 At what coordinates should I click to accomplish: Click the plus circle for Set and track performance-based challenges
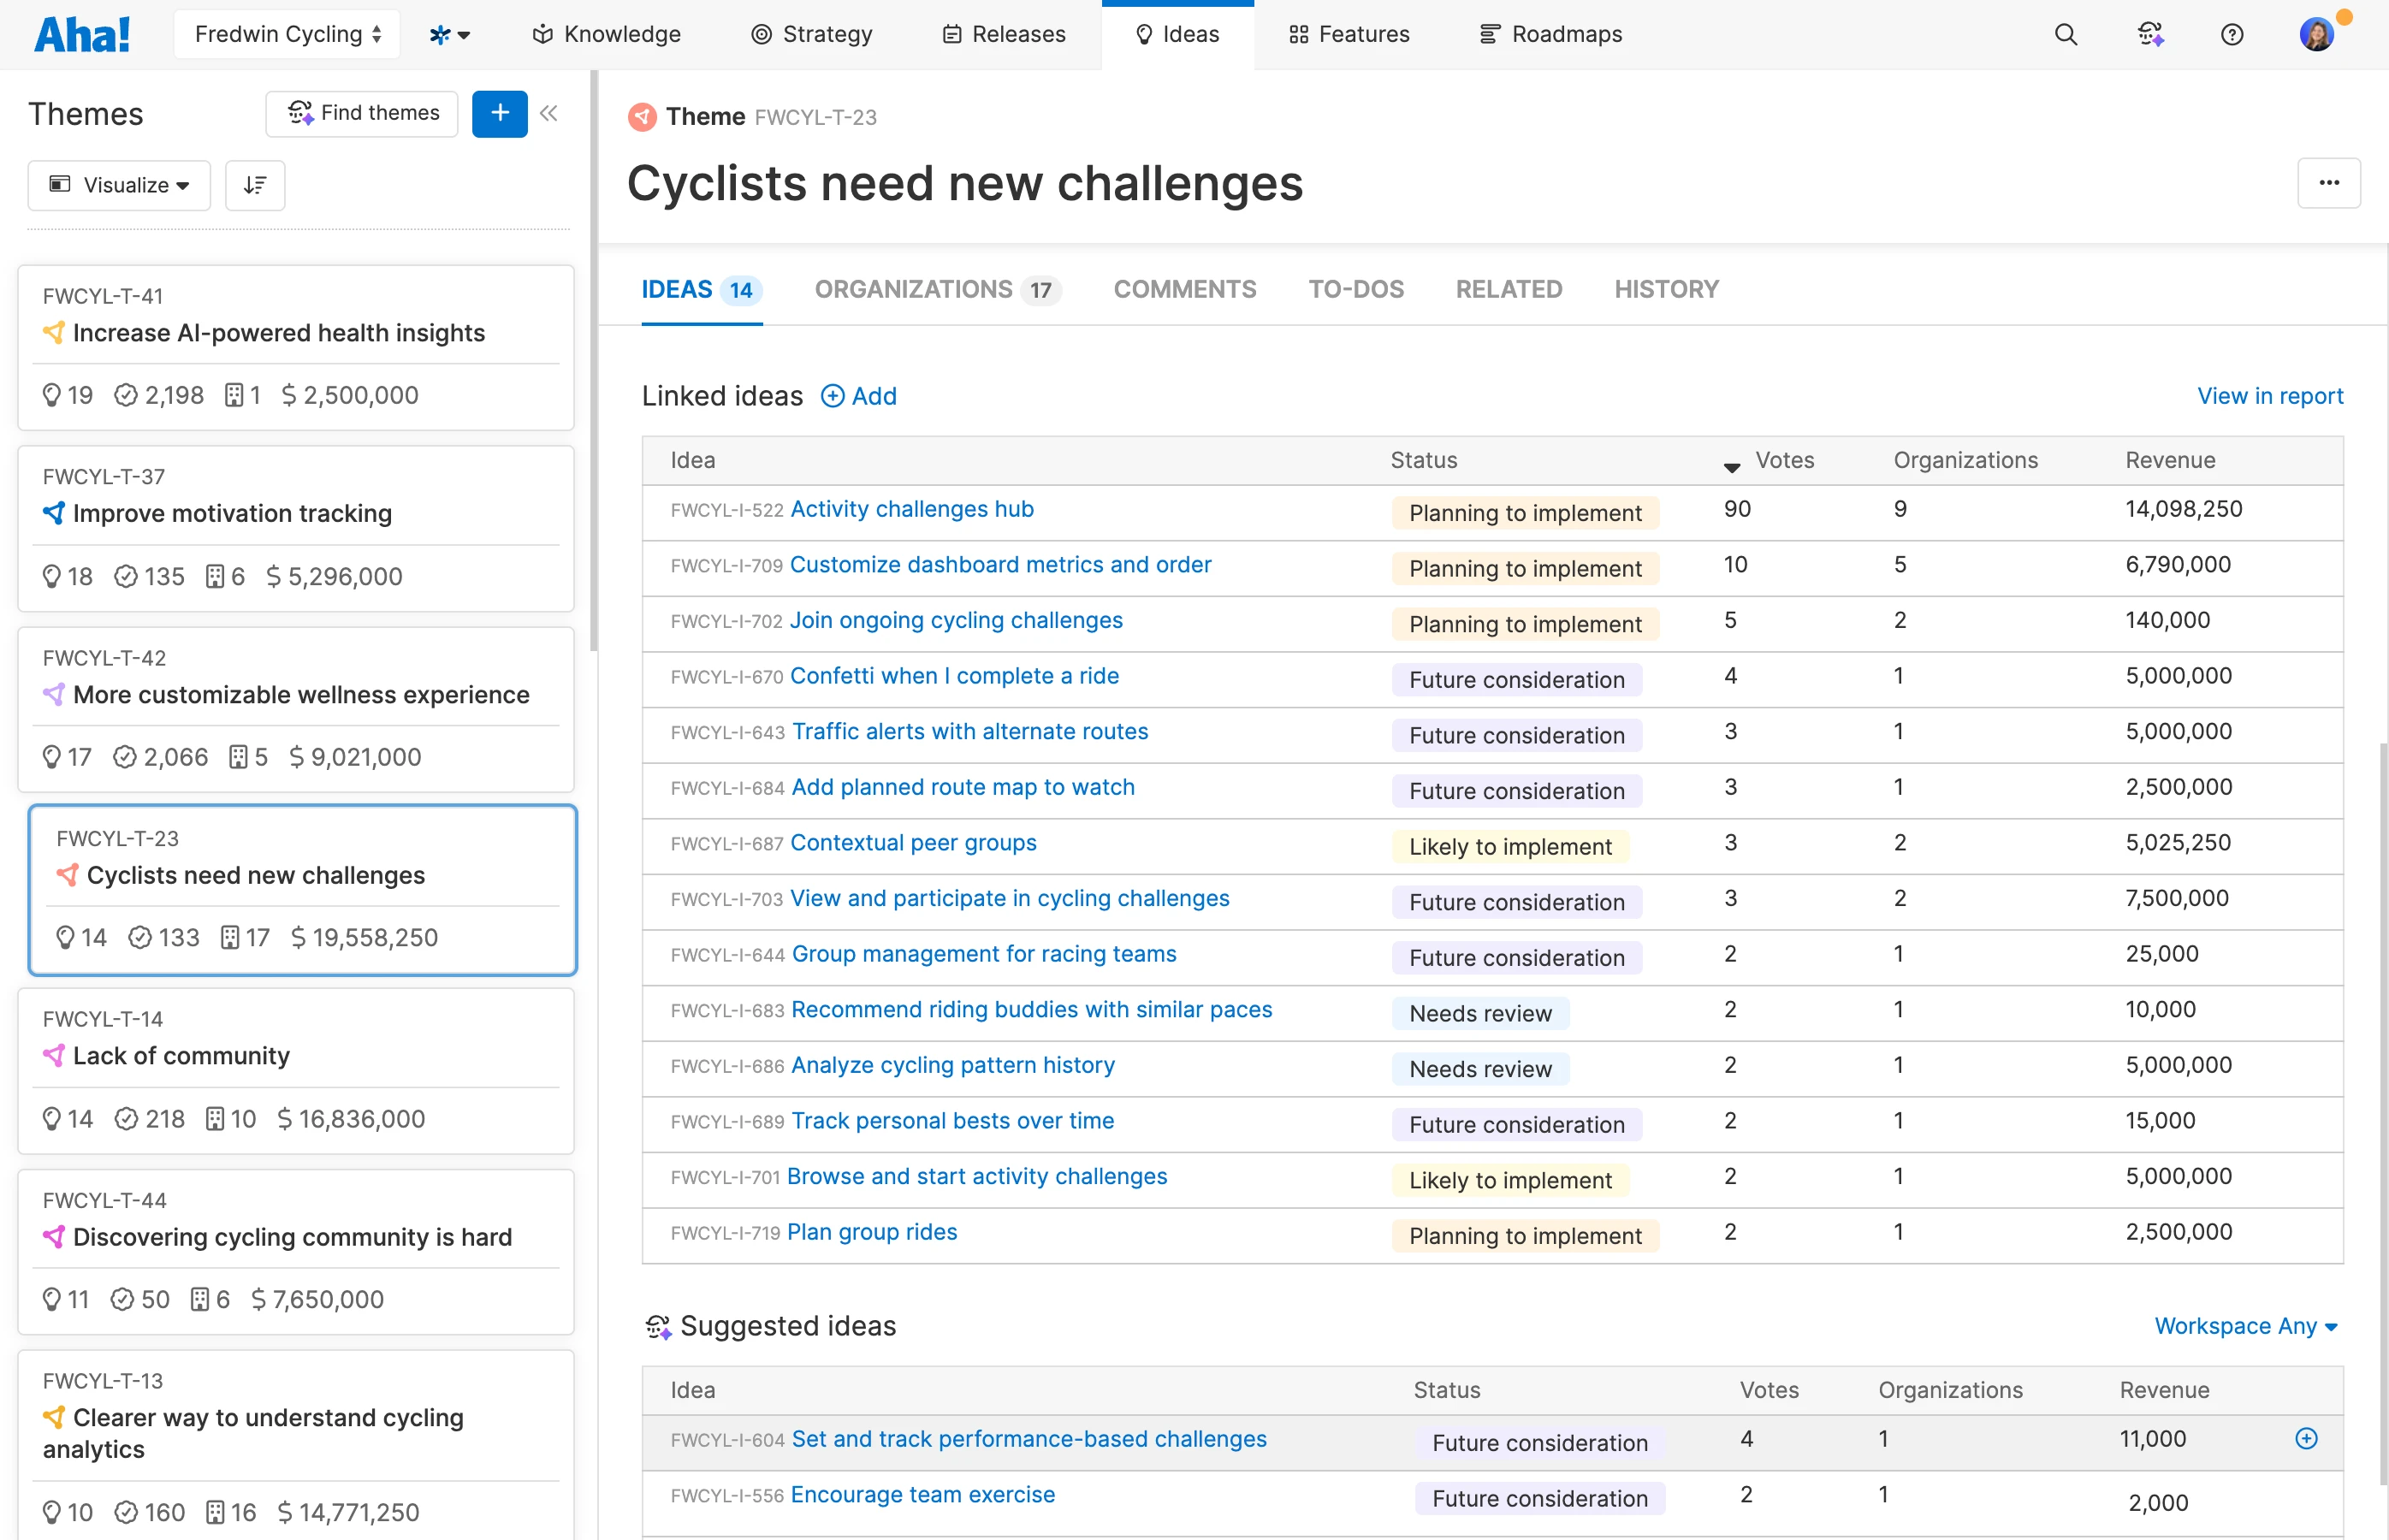click(2306, 1438)
